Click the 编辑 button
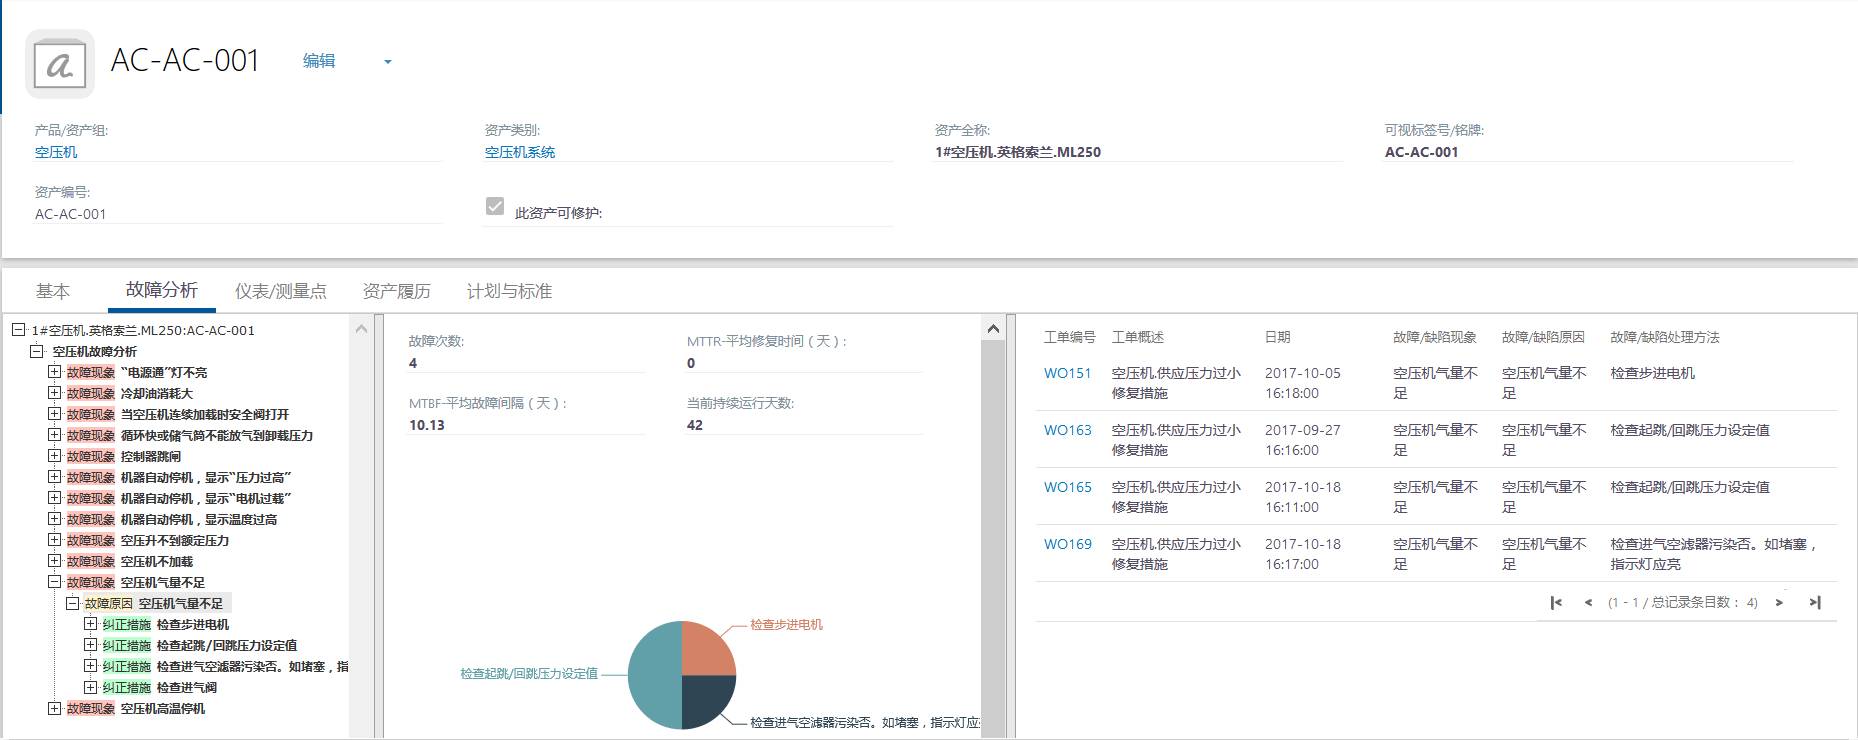The image size is (1858, 740). pyautogui.click(x=319, y=61)
